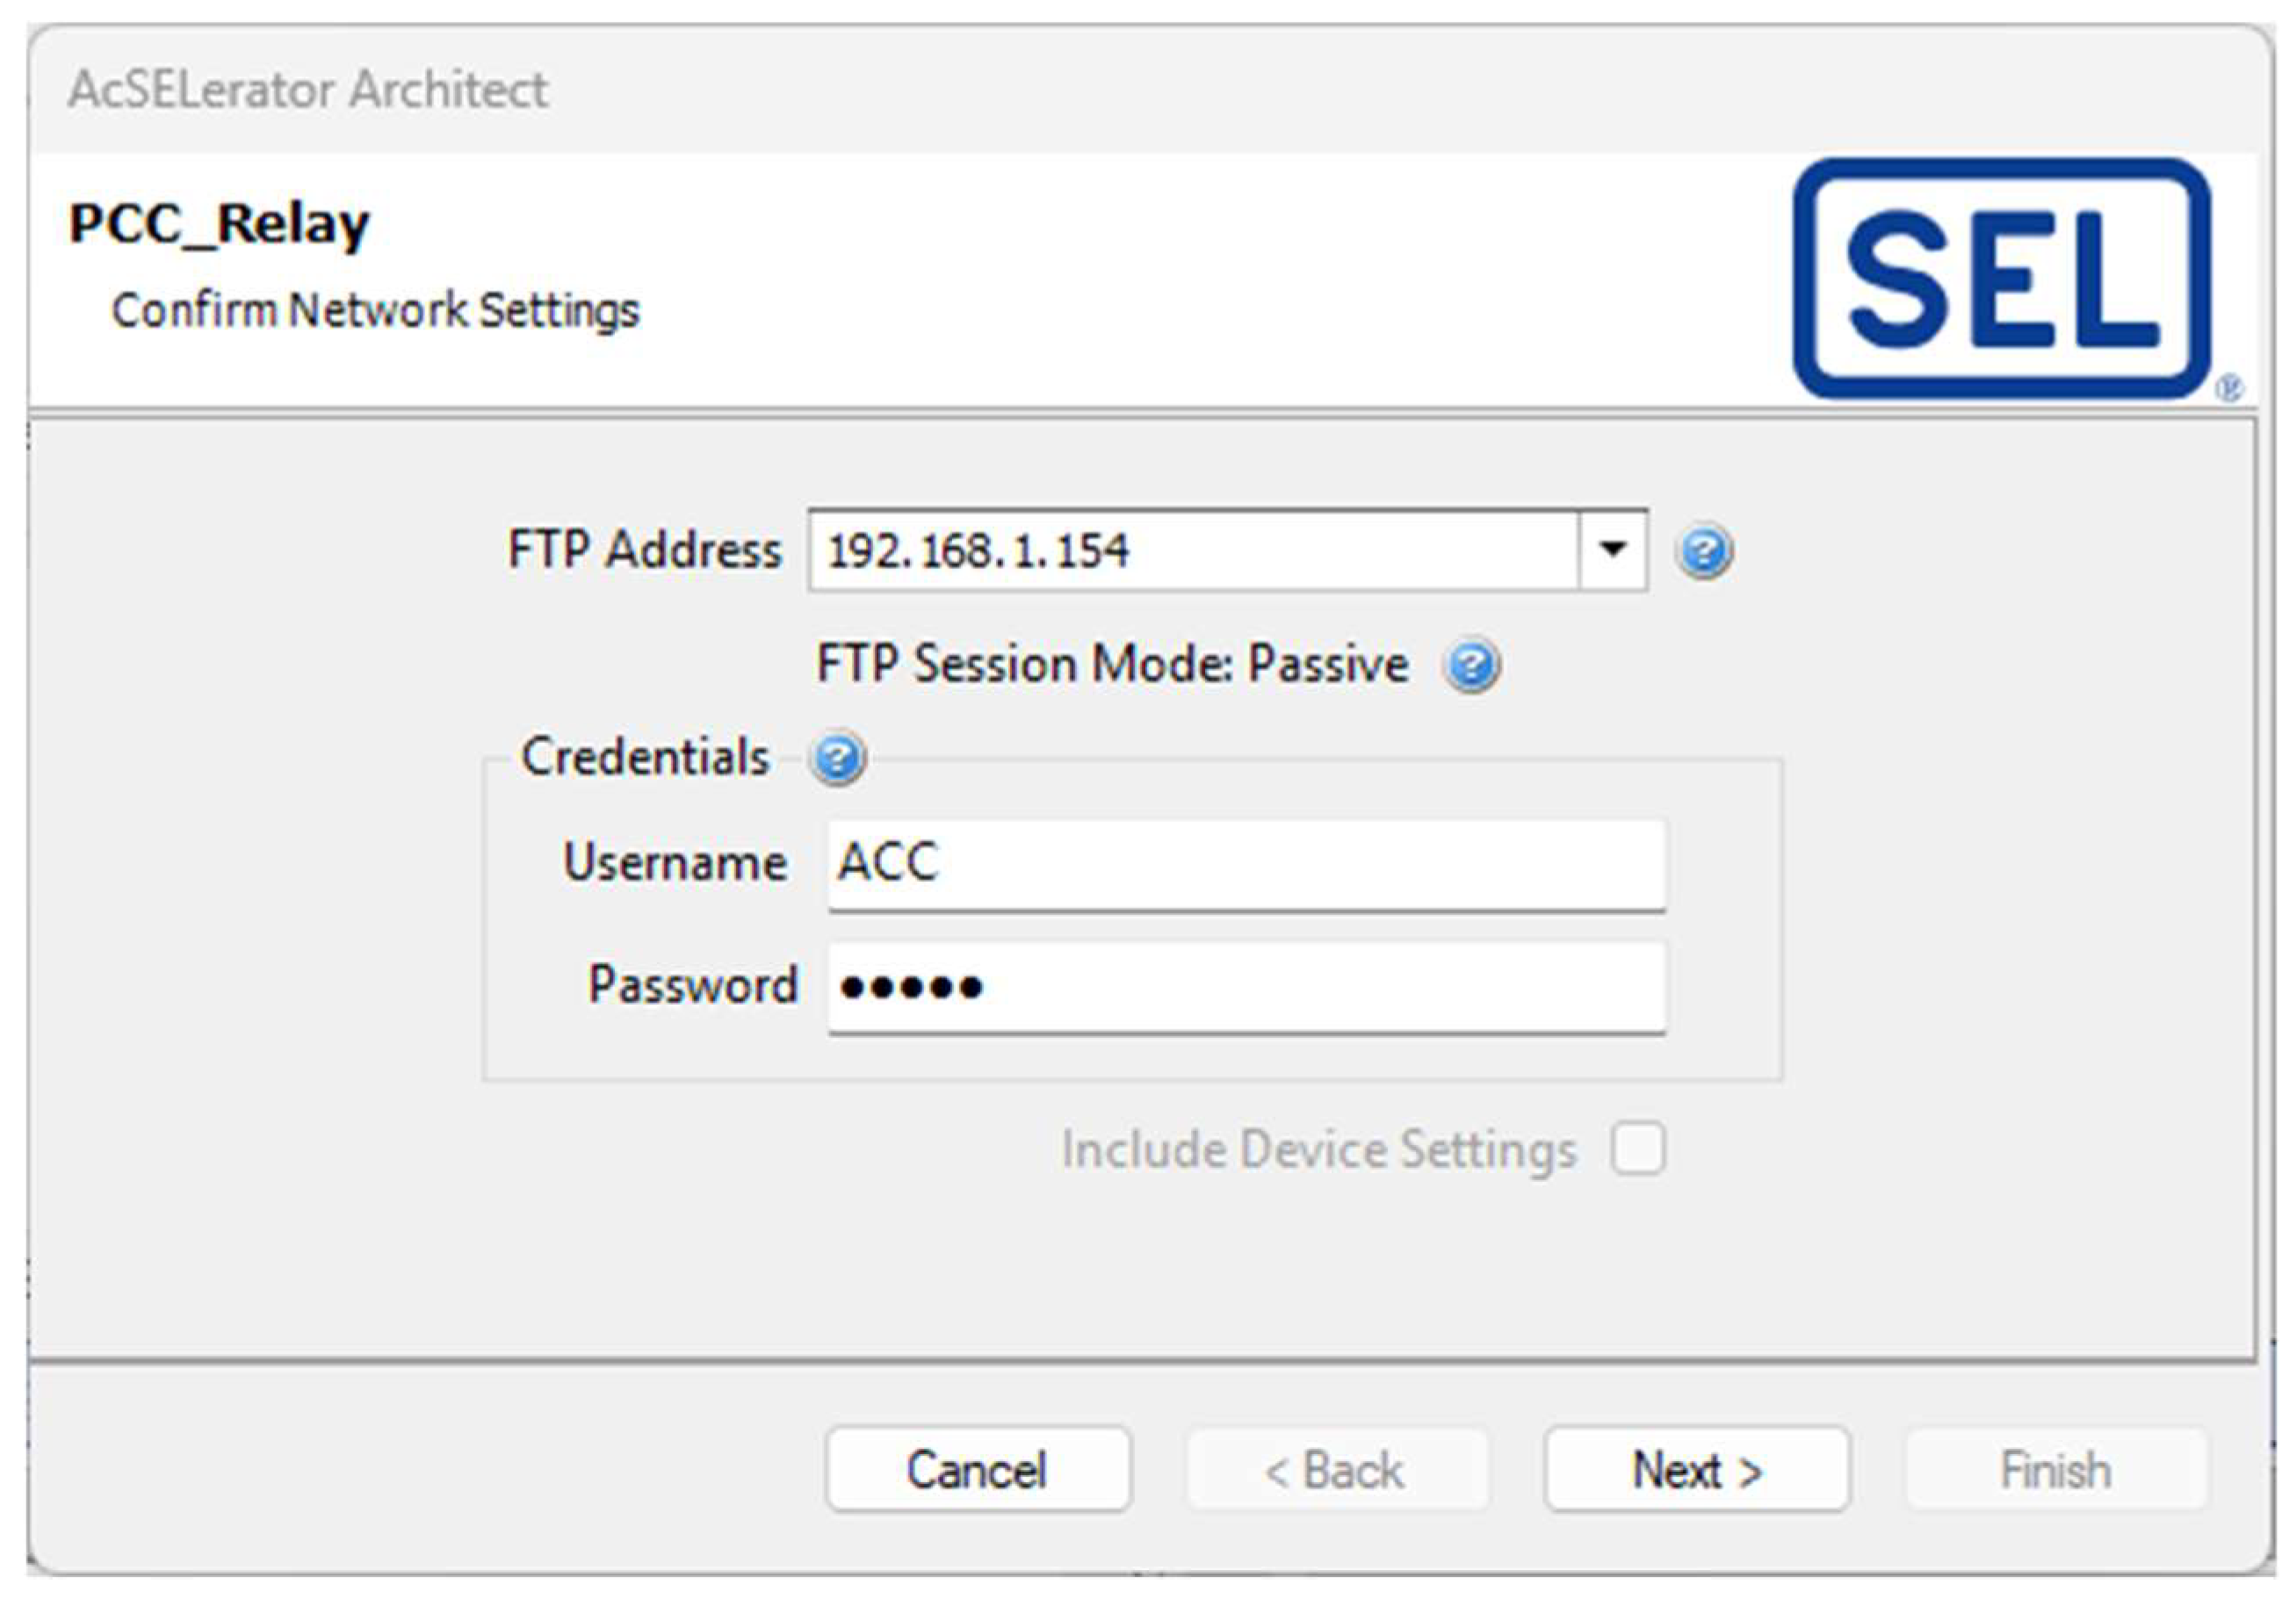Tick the Include Device Settings checkbox
The image size is (2296, 1599).
tap(1638, 1148)
